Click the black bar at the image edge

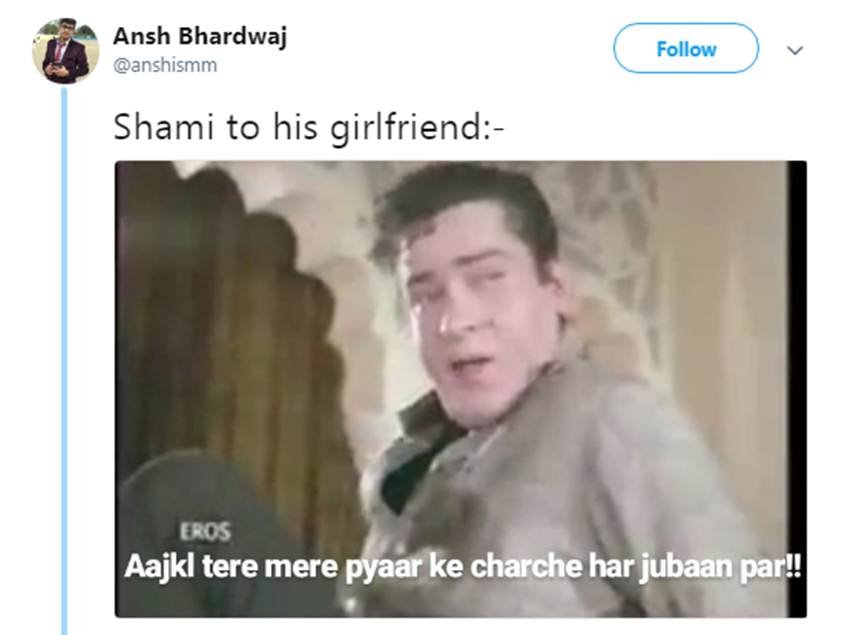[x=797, y=389]
